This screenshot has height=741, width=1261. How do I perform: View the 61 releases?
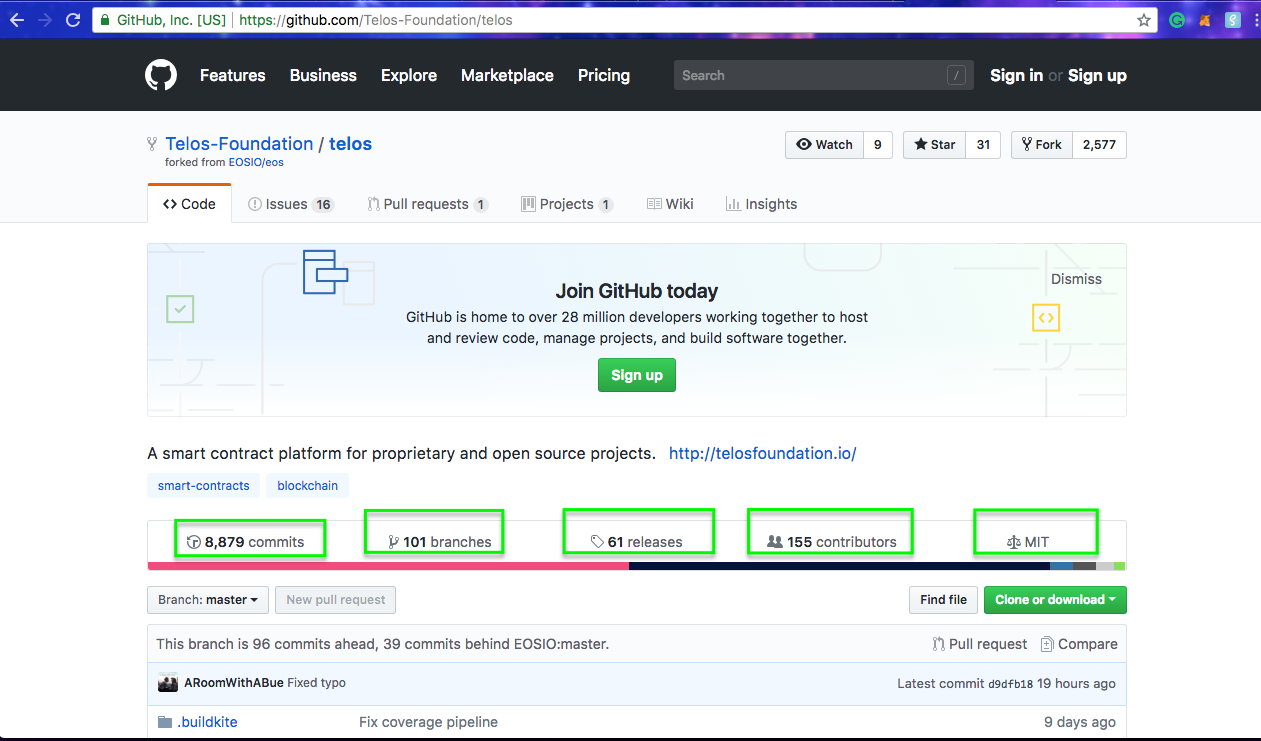(636, 542)
